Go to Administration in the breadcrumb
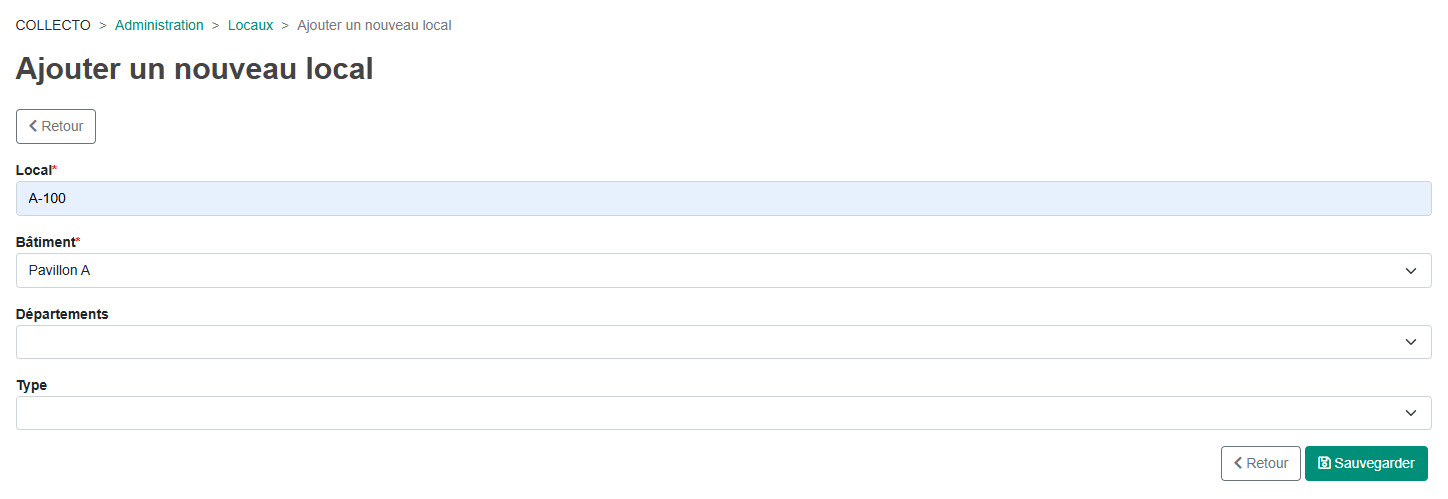 pos(159,25)
